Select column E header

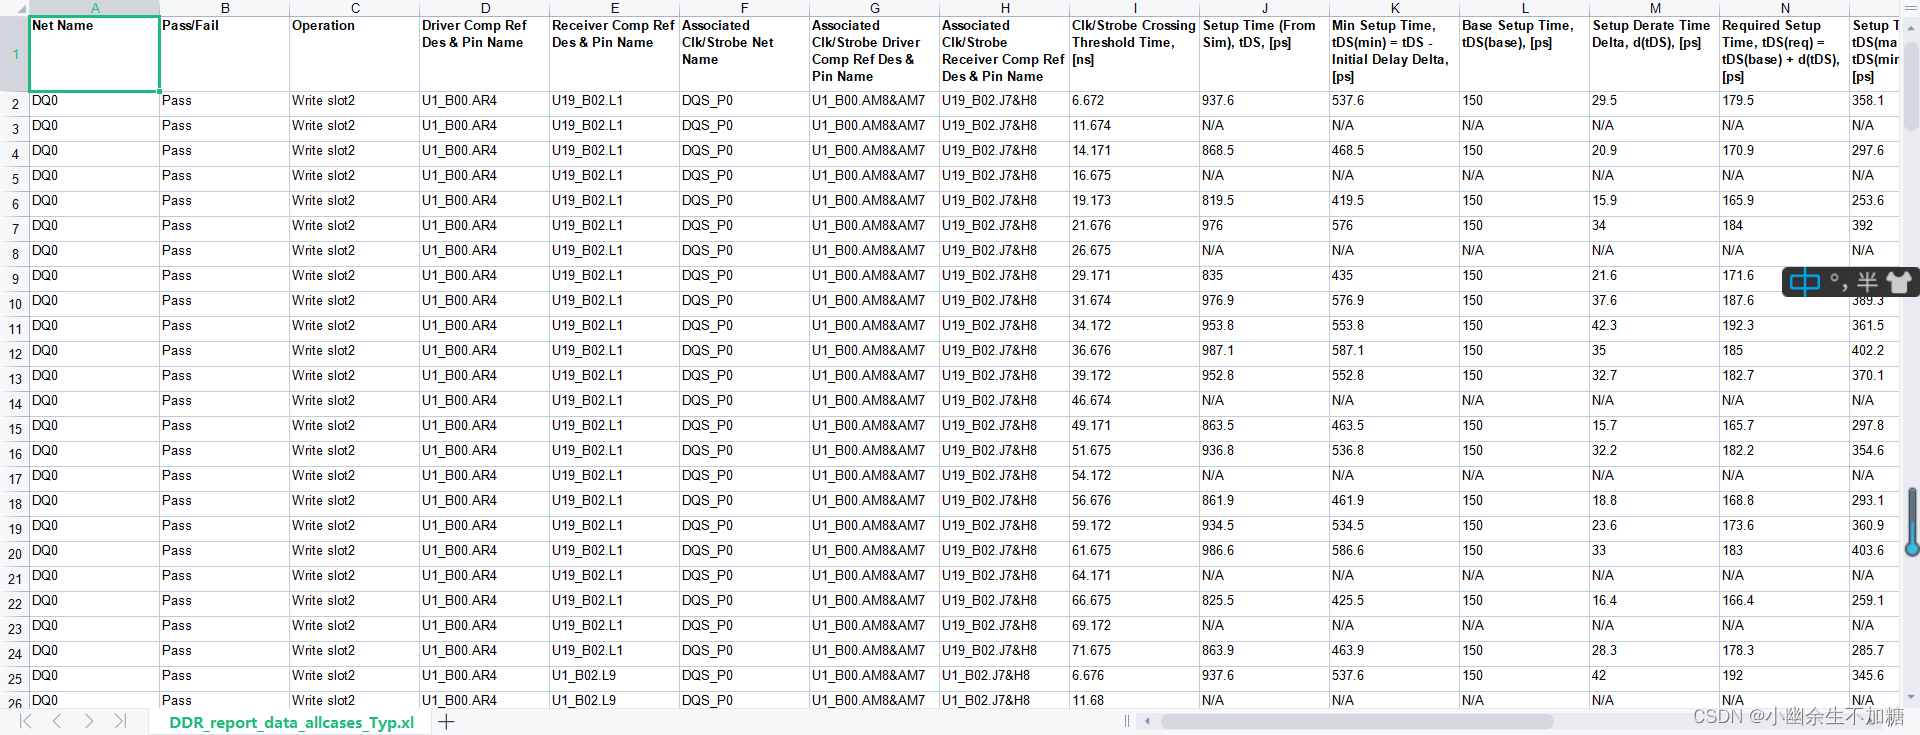615,7
